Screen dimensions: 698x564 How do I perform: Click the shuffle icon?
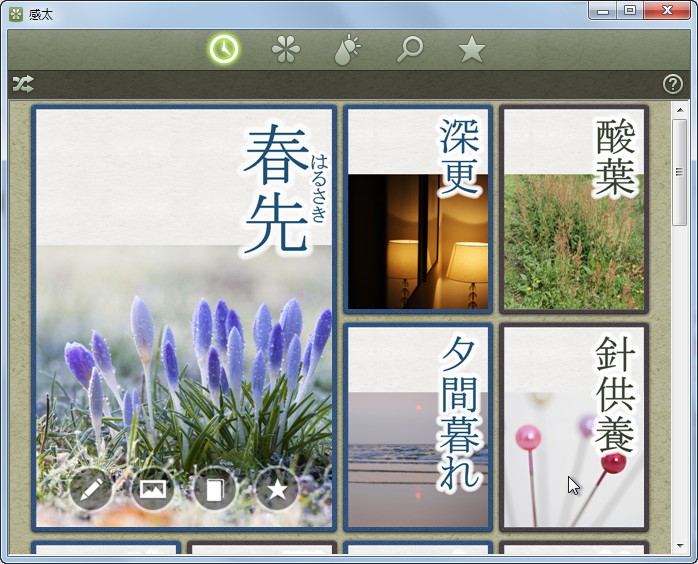click(23, 84)
